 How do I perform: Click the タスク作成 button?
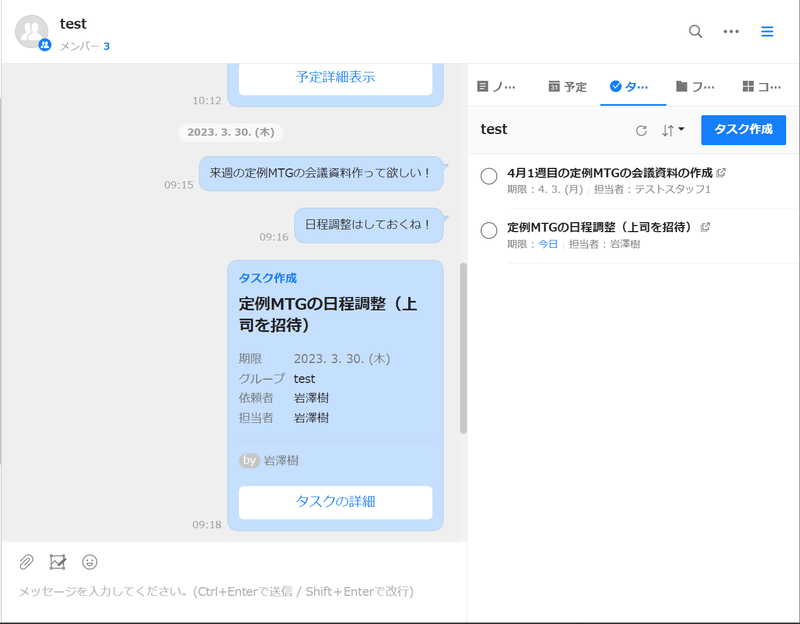pyautogui.click(x=742, y=130)
